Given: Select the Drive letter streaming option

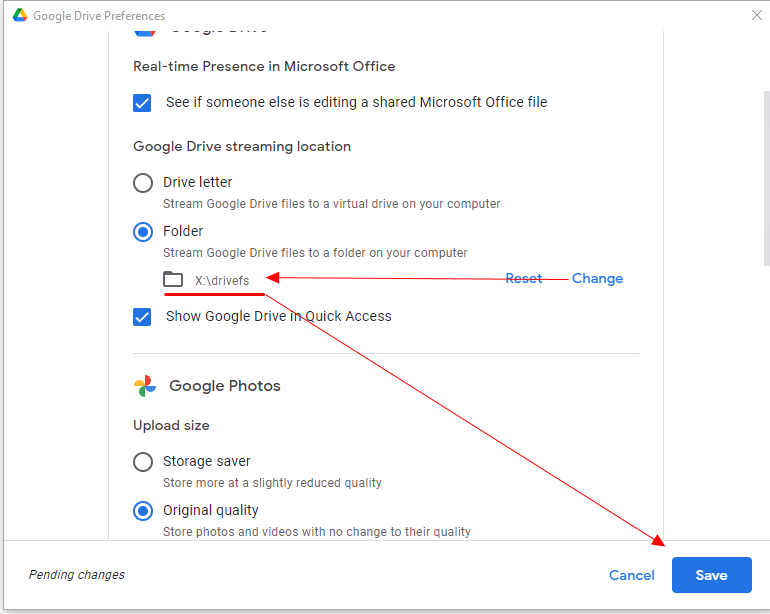Looking at the screenshot, I should pyautogui.click(x=143, y=183).
